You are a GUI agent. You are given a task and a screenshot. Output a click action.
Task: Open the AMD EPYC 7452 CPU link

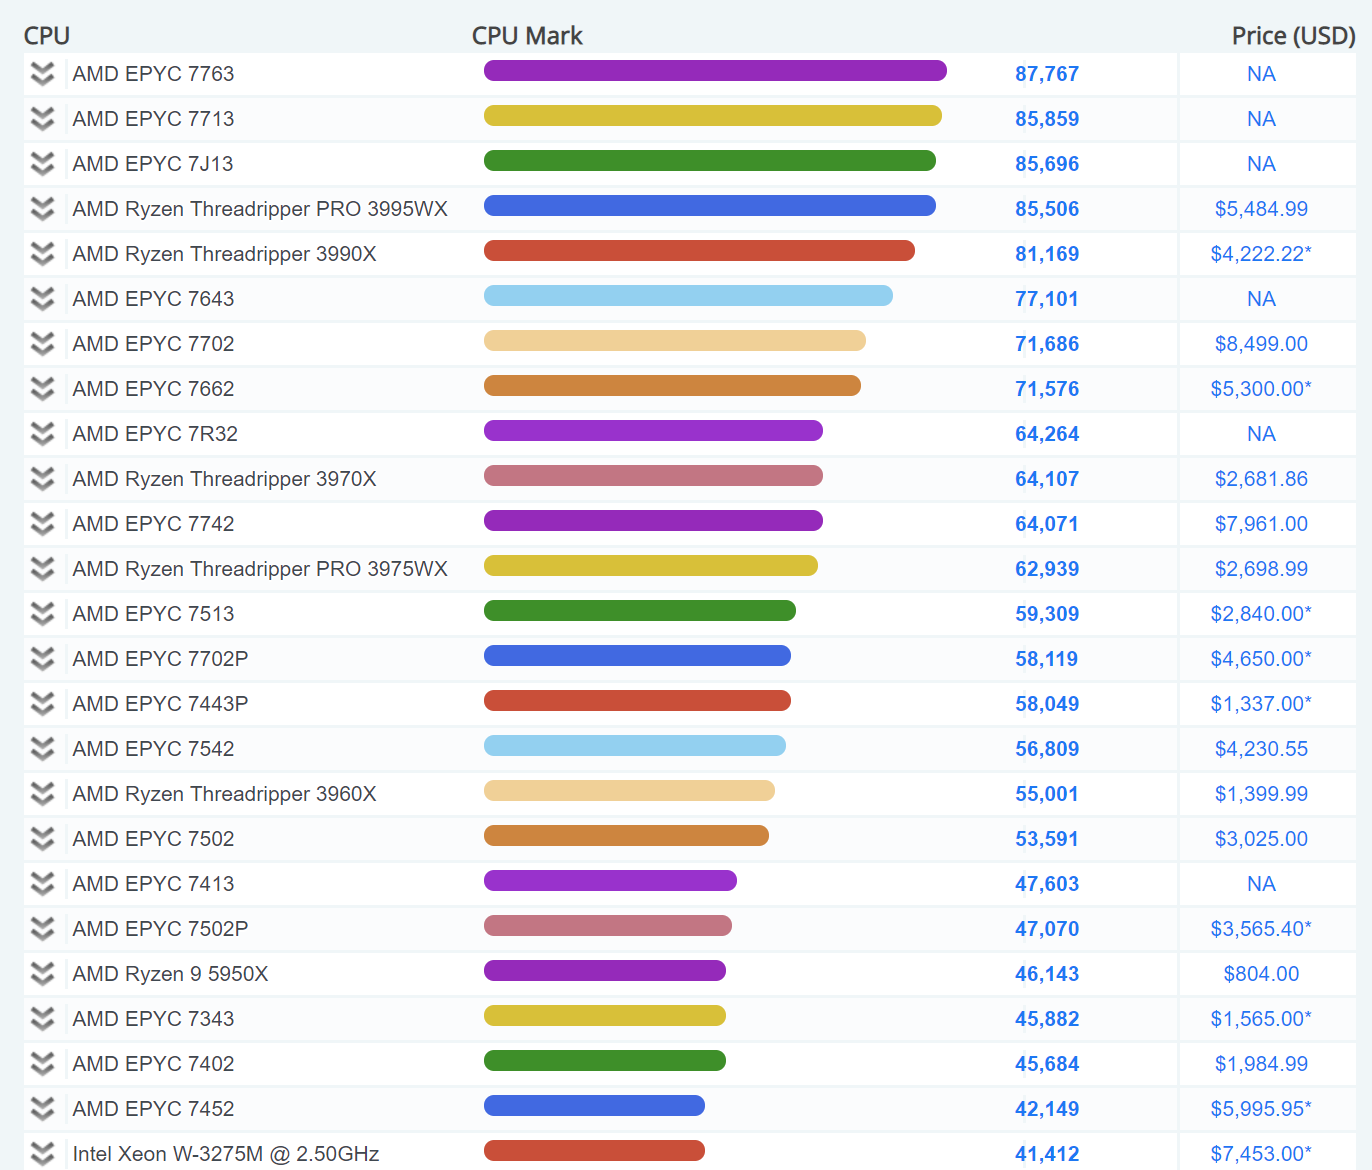click(153, 1109)
